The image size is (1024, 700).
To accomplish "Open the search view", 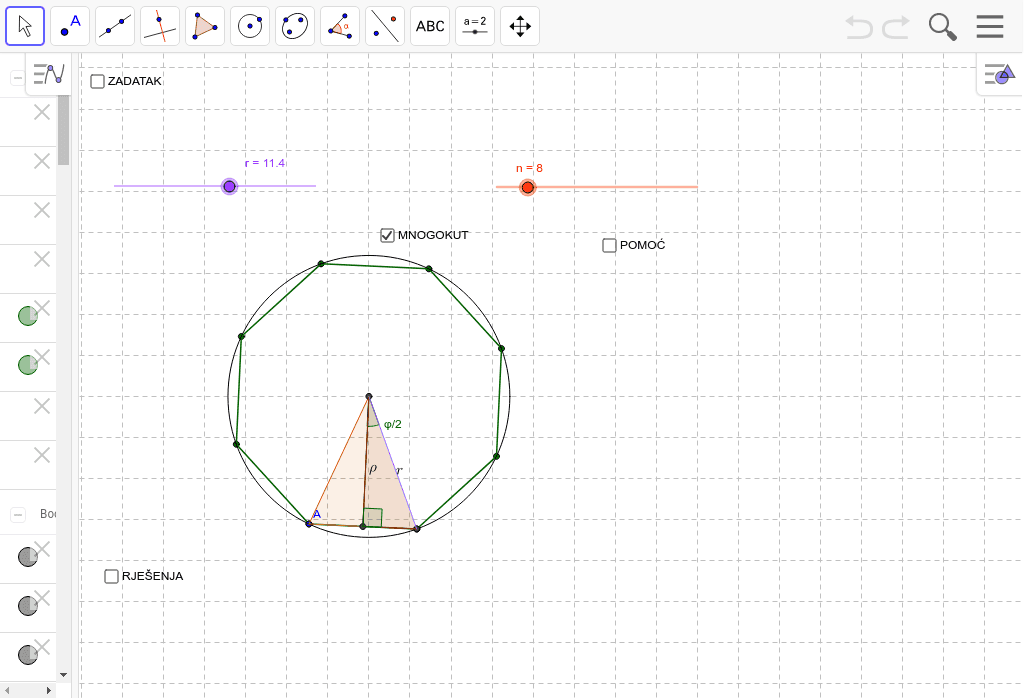I will coord(941,26).
